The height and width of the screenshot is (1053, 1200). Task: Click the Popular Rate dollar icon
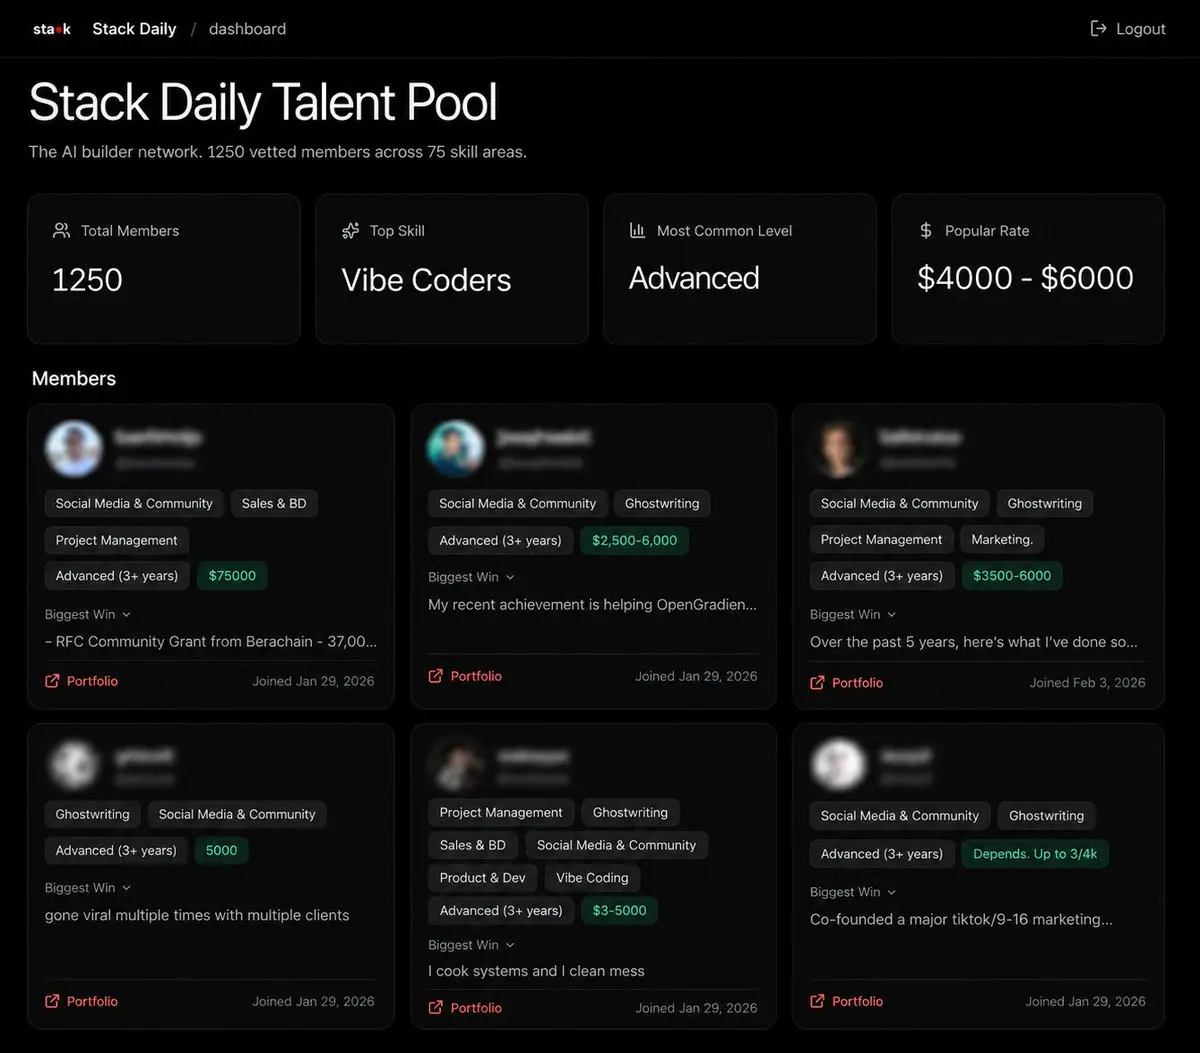pyautogui.click(x=925, y=230)
